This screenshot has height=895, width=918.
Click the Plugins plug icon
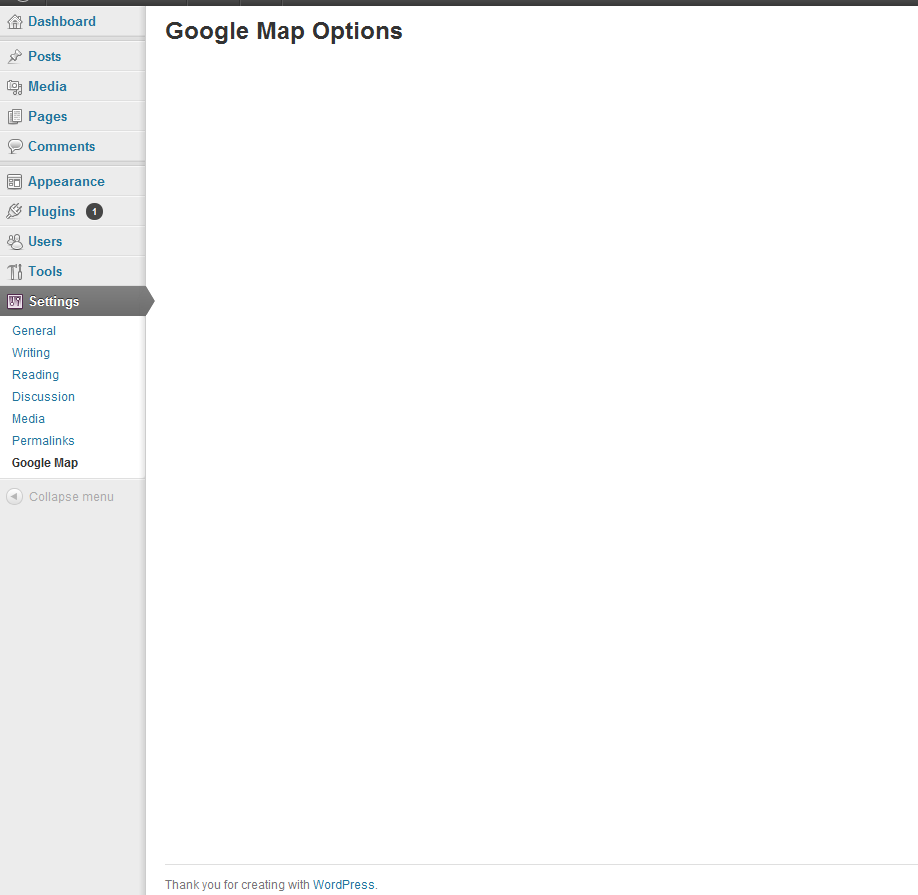15,211
